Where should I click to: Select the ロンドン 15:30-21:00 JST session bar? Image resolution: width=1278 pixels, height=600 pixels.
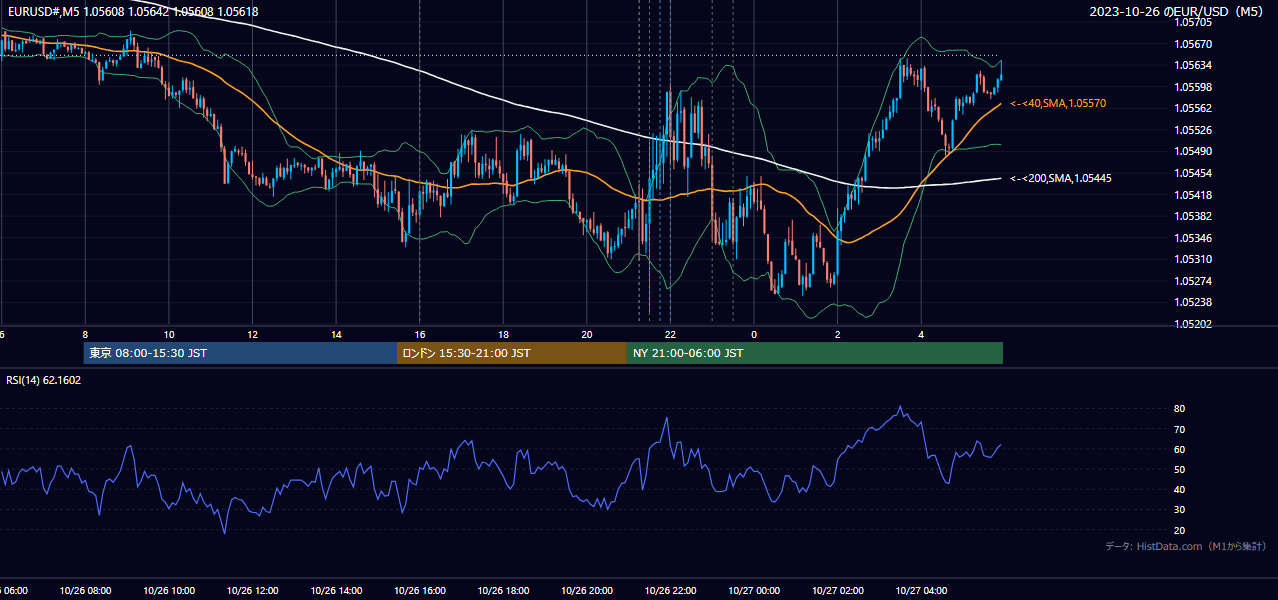(512, 353)
